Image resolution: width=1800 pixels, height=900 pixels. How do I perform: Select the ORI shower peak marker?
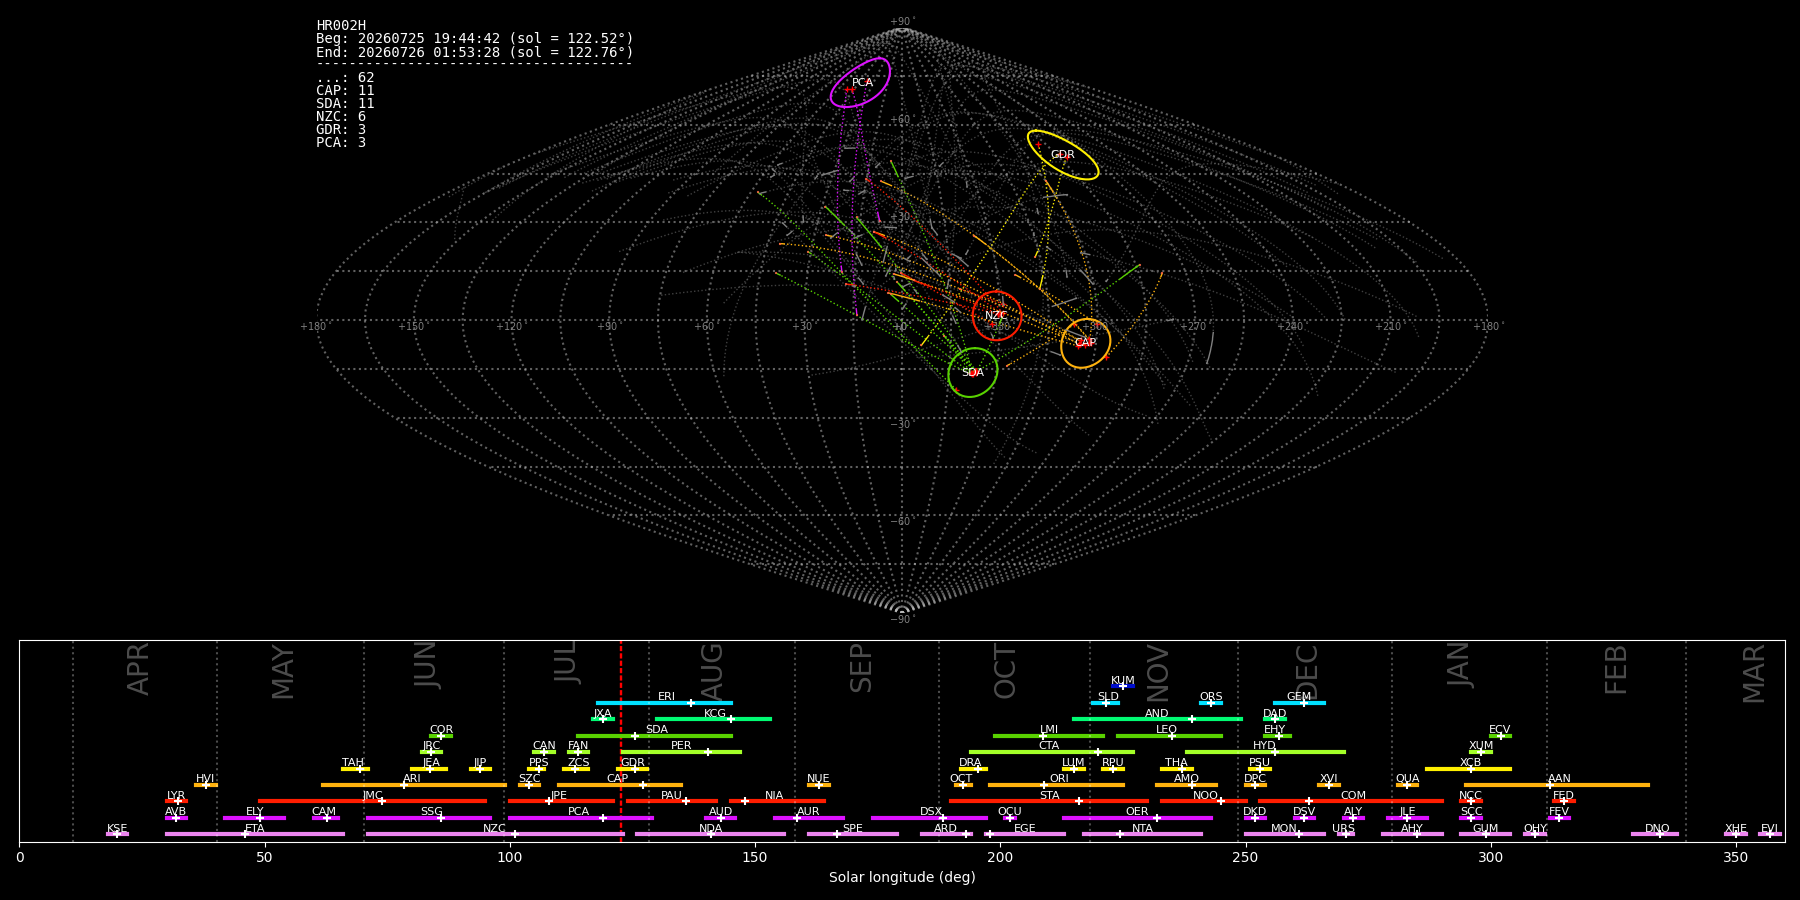pos(1044,785)
